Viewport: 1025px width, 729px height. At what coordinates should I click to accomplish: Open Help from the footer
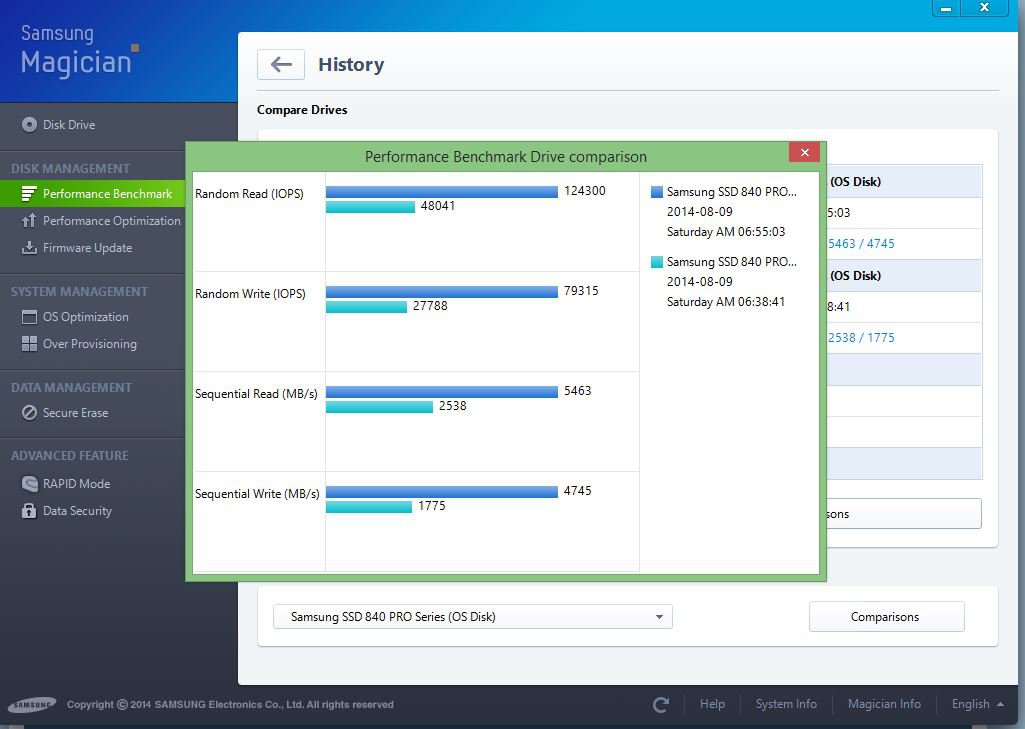[x=712, y=704]
